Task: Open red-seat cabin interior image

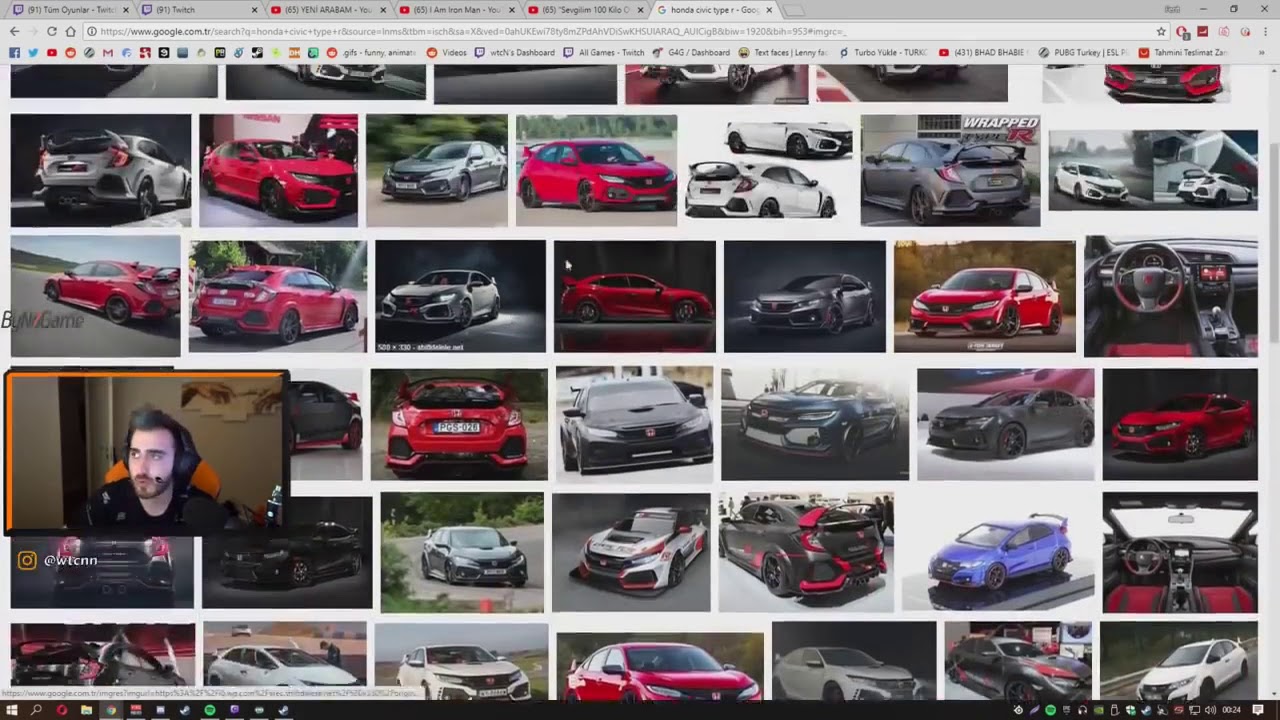Action: 1180,552
